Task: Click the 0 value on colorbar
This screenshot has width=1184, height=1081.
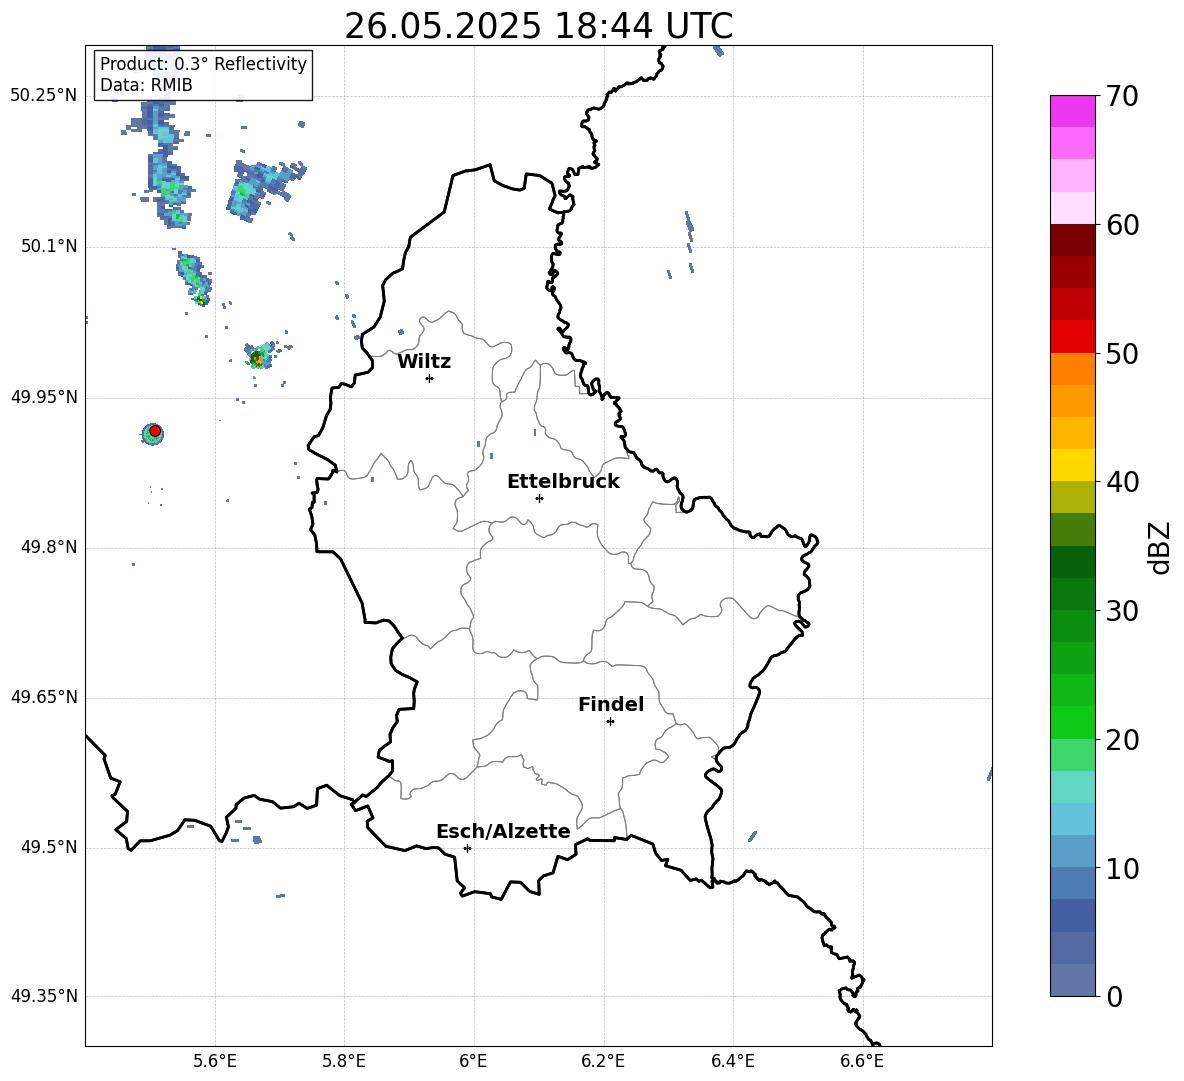Action: [x=1115, y=996]
